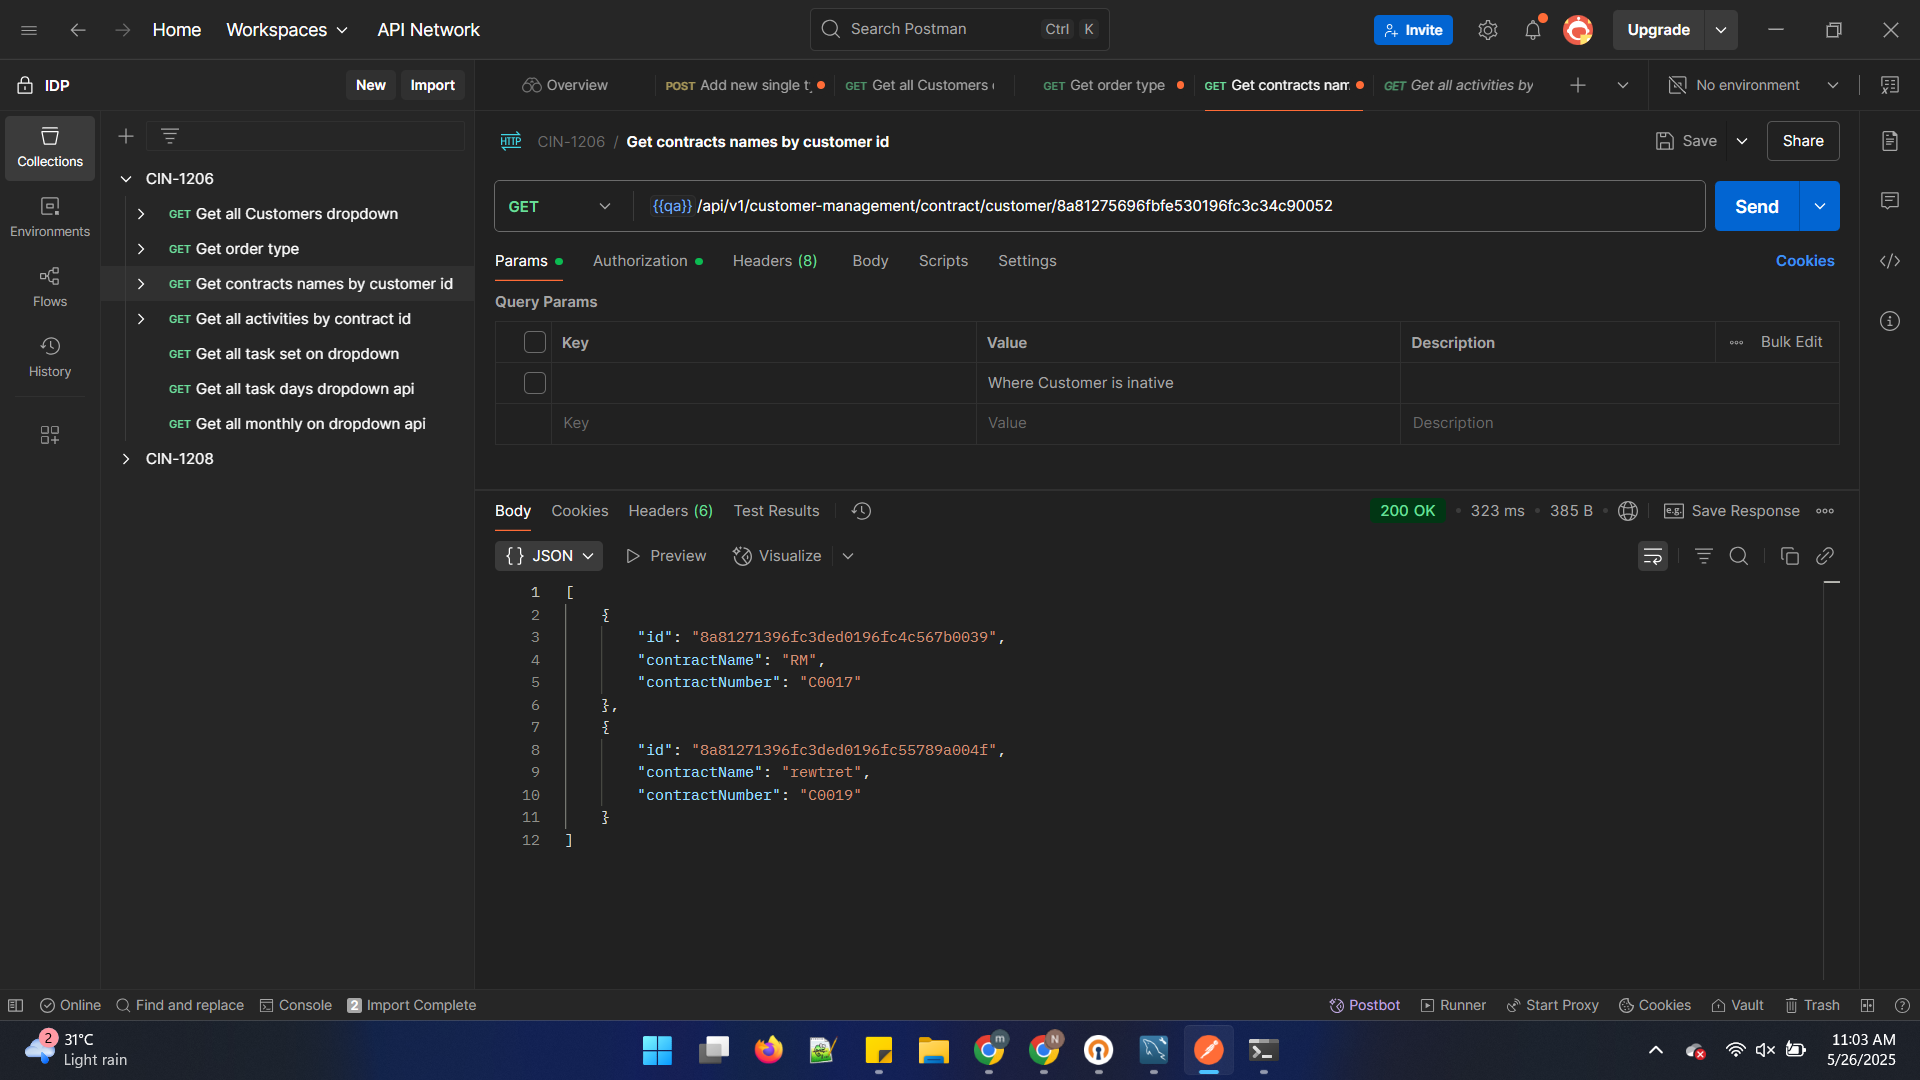Open the Send options arrow
Viewport: 1920px width, 1080px height.
[x=1820, y=206]
